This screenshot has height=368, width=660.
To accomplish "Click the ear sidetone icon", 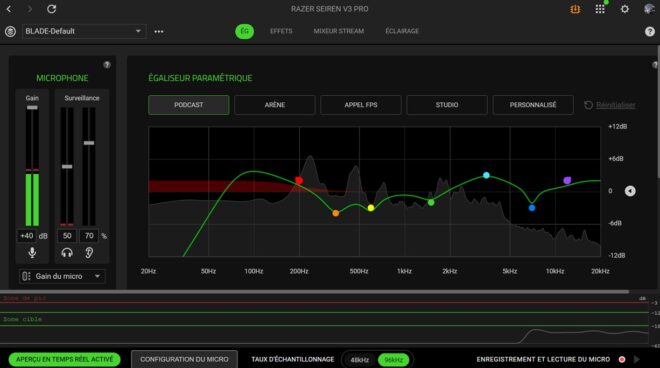I will point(89,253).
